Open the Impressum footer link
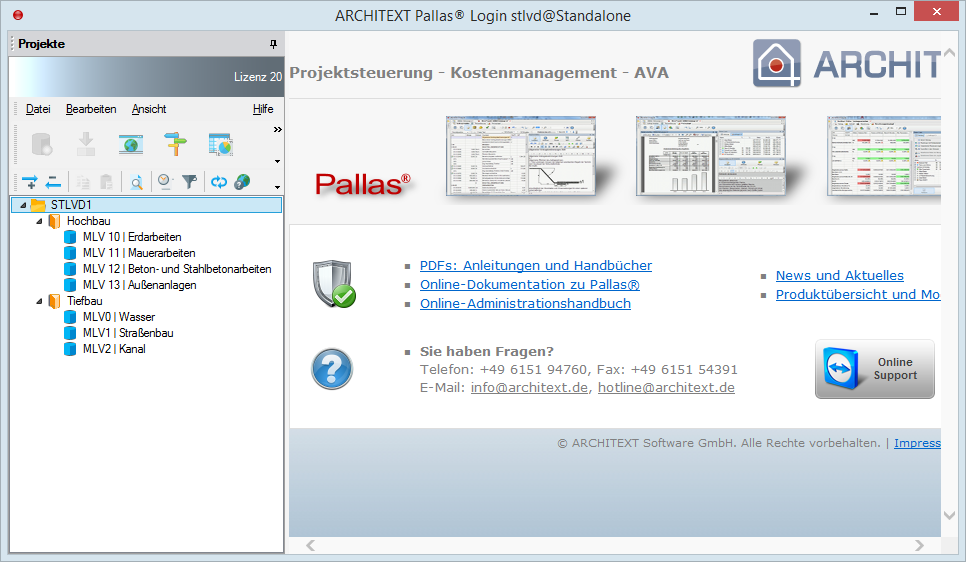Screen dimensions: 966x562 click(x=917, y=443)
